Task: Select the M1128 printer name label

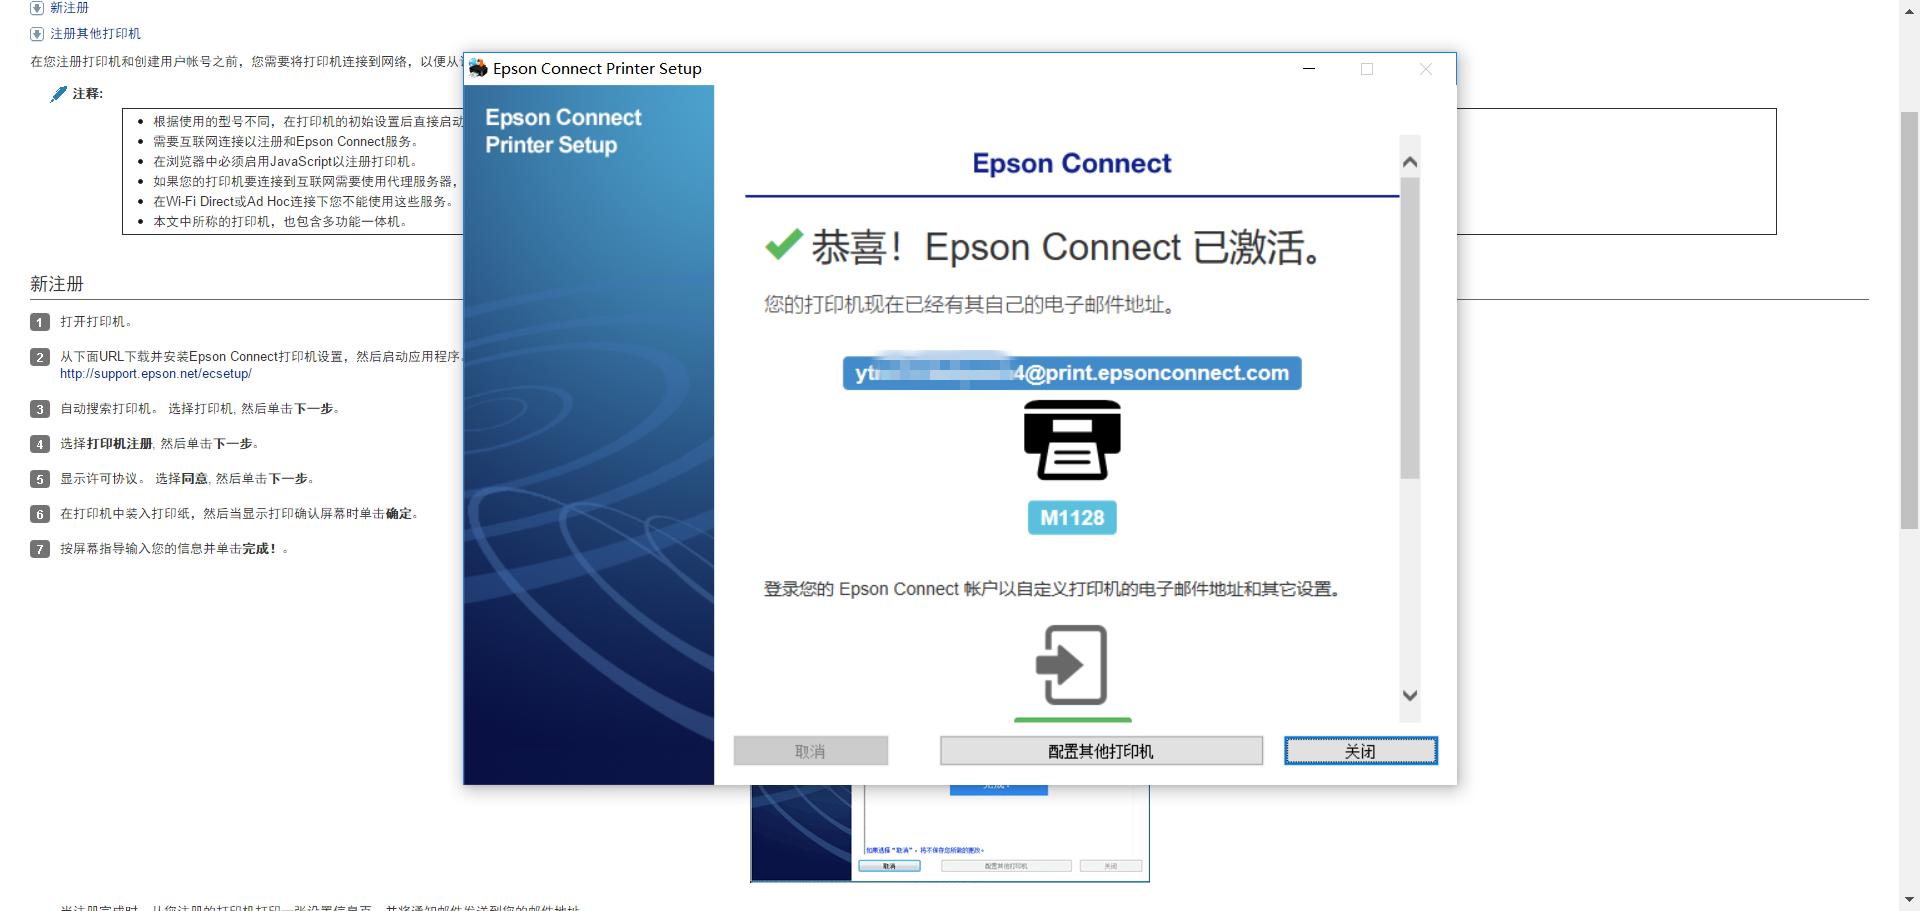Action: (1072, 518)
